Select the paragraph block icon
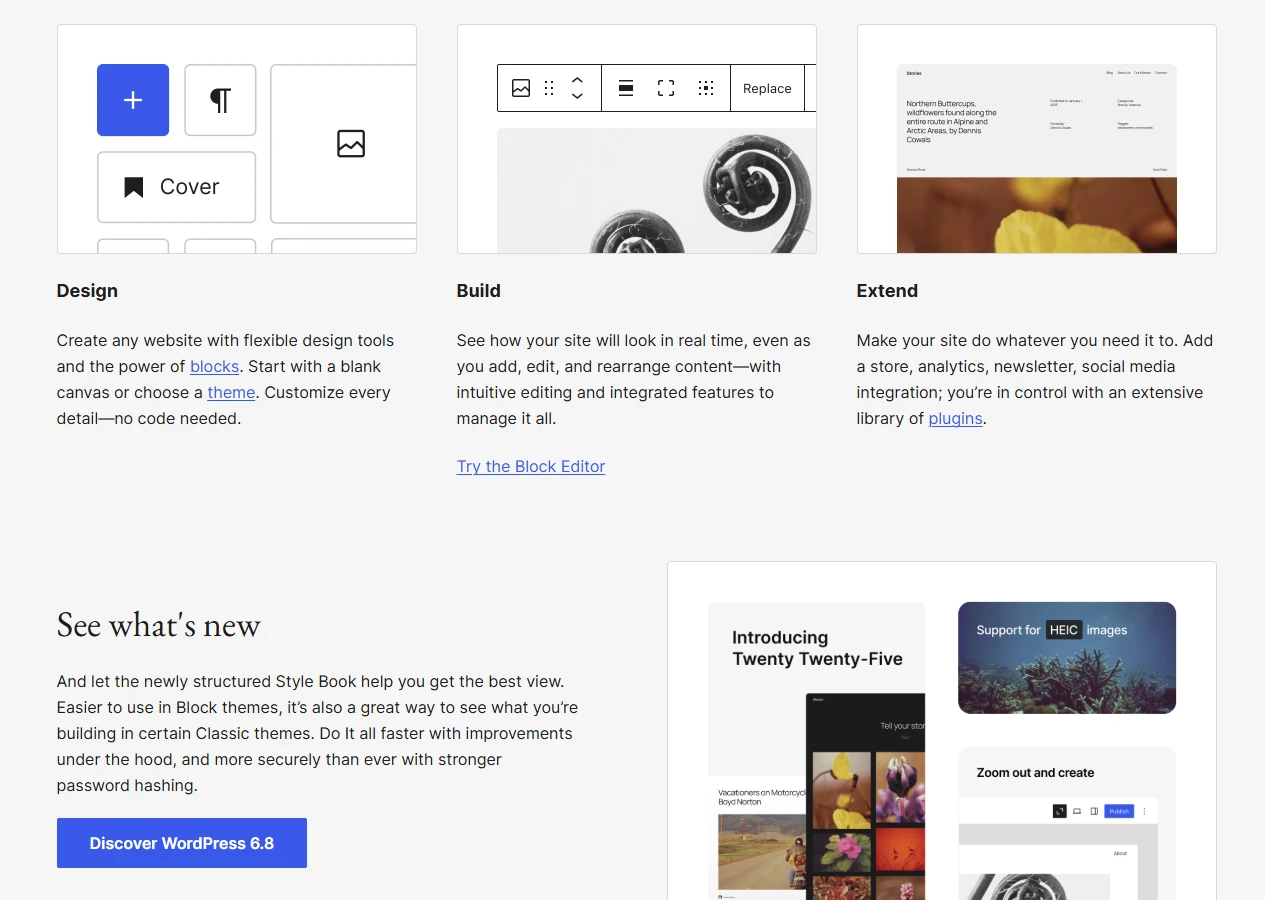Screen dimensions: 1265x900 point(220,100)
